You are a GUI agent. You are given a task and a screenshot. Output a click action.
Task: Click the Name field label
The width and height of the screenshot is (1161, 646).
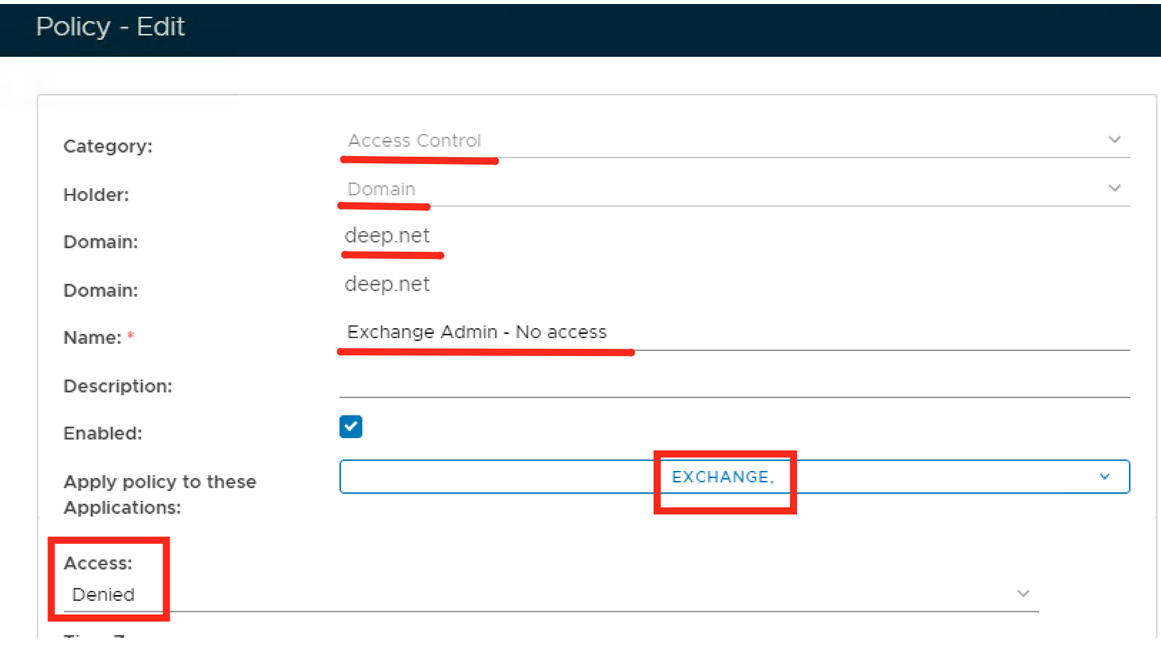click(x=92, y=338)
